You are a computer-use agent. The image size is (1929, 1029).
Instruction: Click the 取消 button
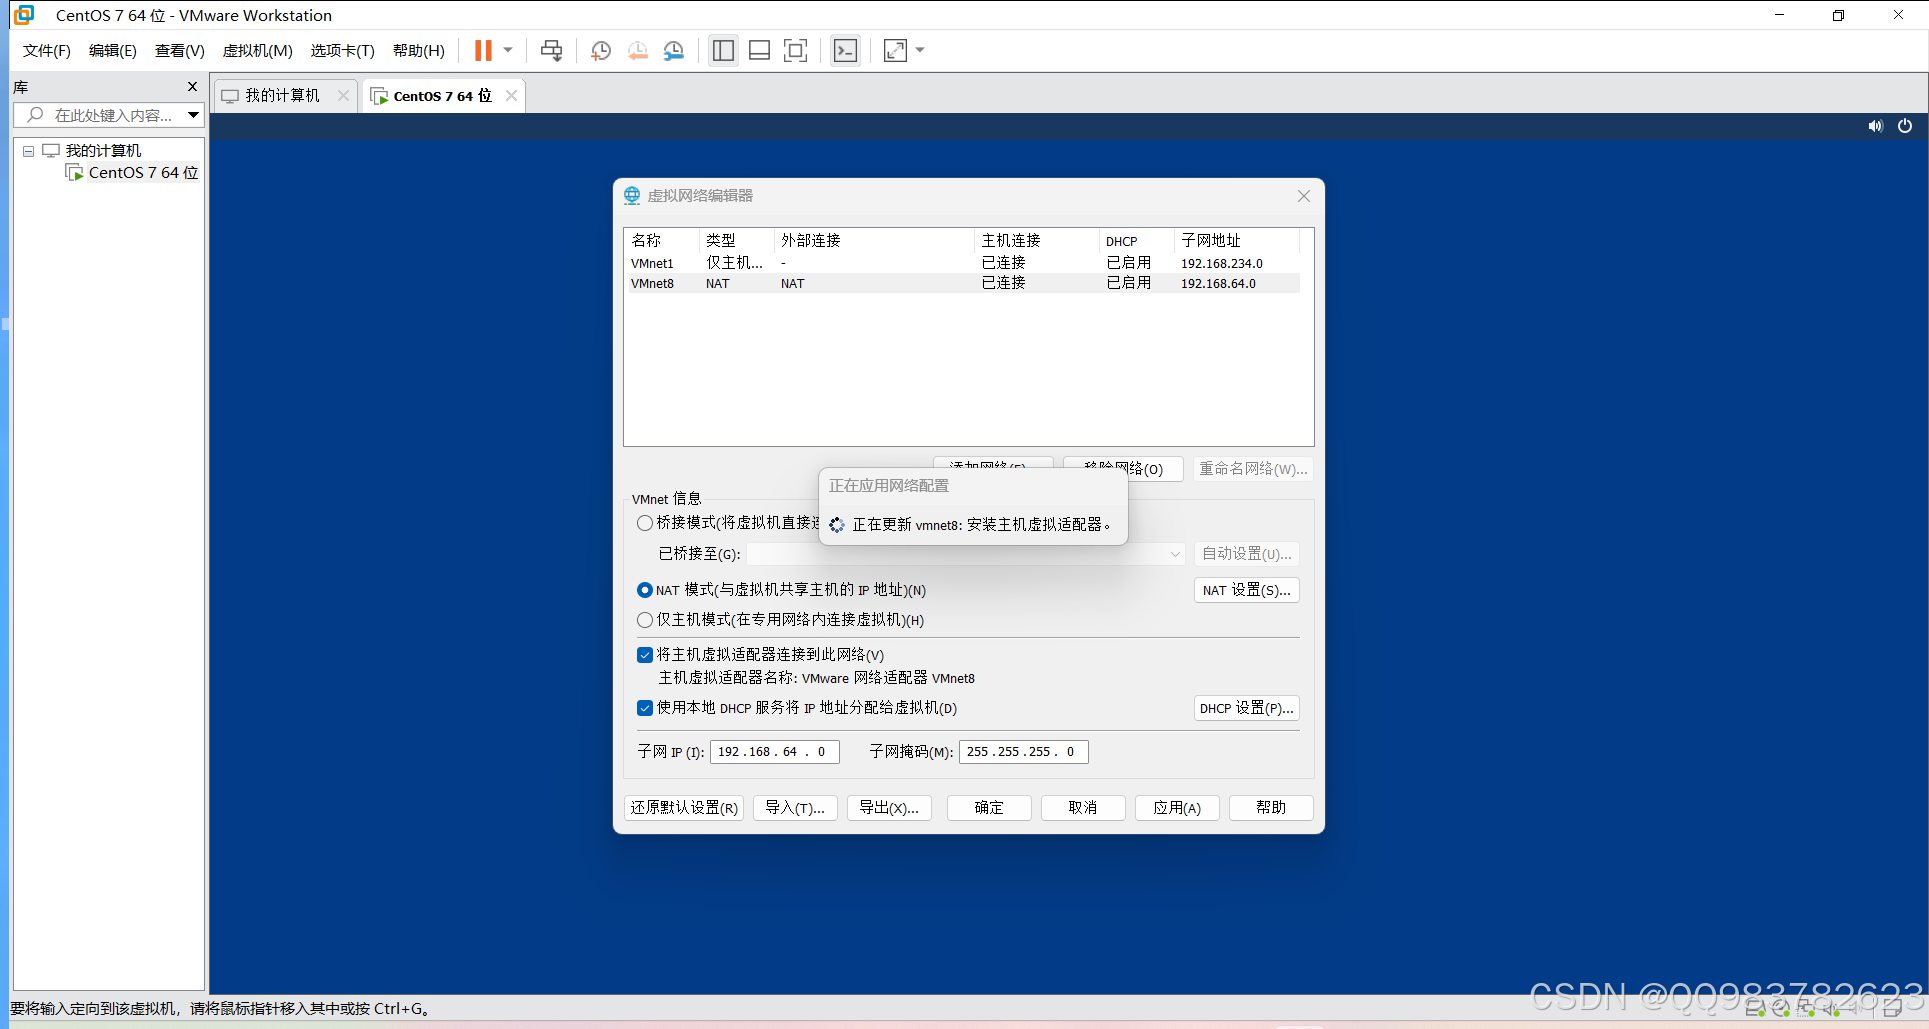pyautogui.click(x=1083, y=808)
